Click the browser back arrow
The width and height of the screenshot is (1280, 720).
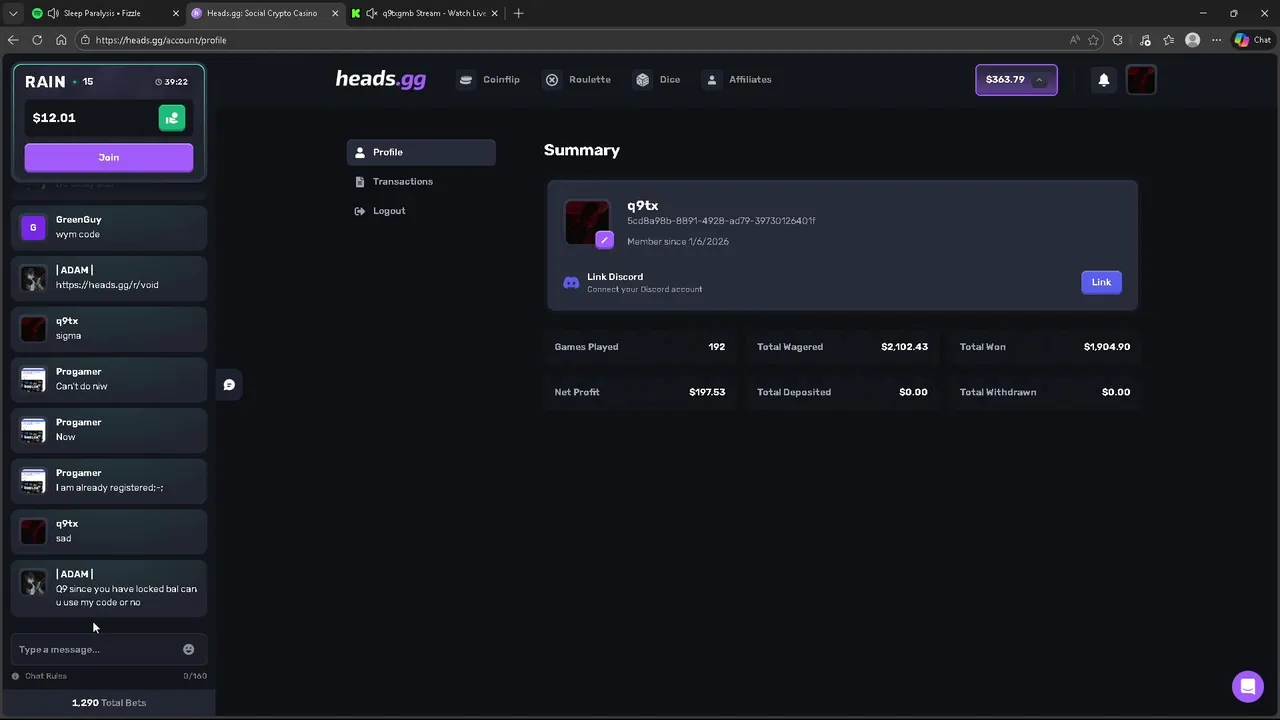pos(13,40)
